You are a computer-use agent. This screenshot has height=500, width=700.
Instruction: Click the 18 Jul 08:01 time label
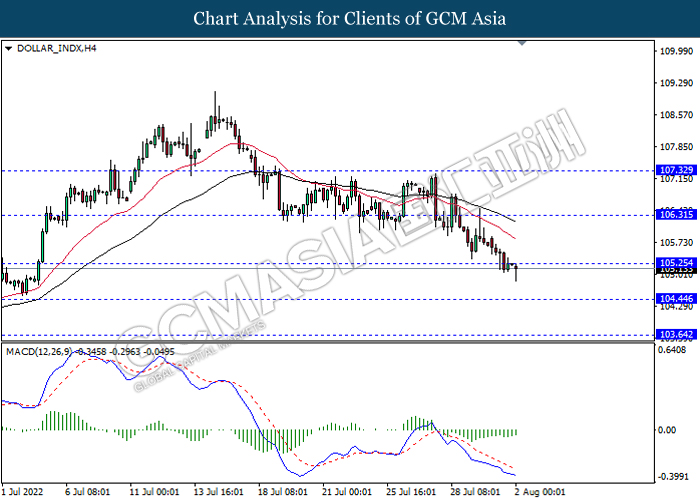click(283, 492)
